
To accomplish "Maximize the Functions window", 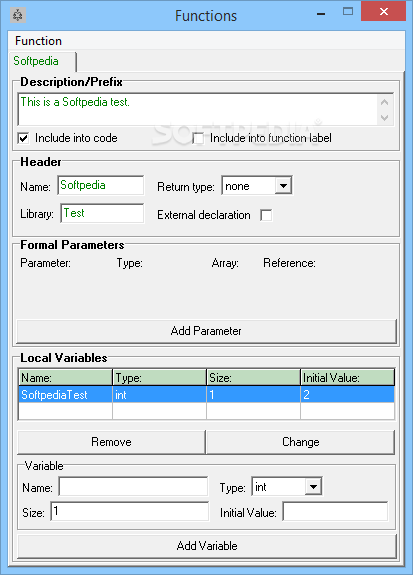I will coord(348,12).
